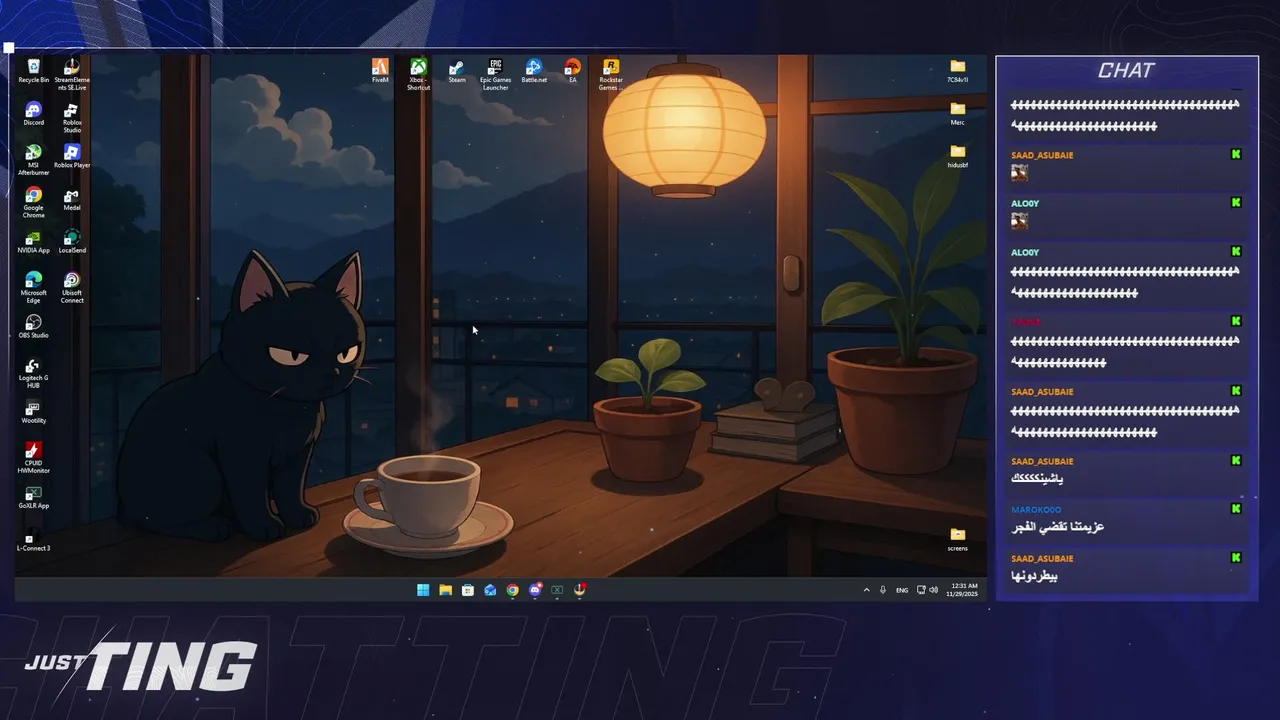Expand the hidden system tray icons chevron
Viewport: 1280px width, 720px height.
click(x=866, y=590)
